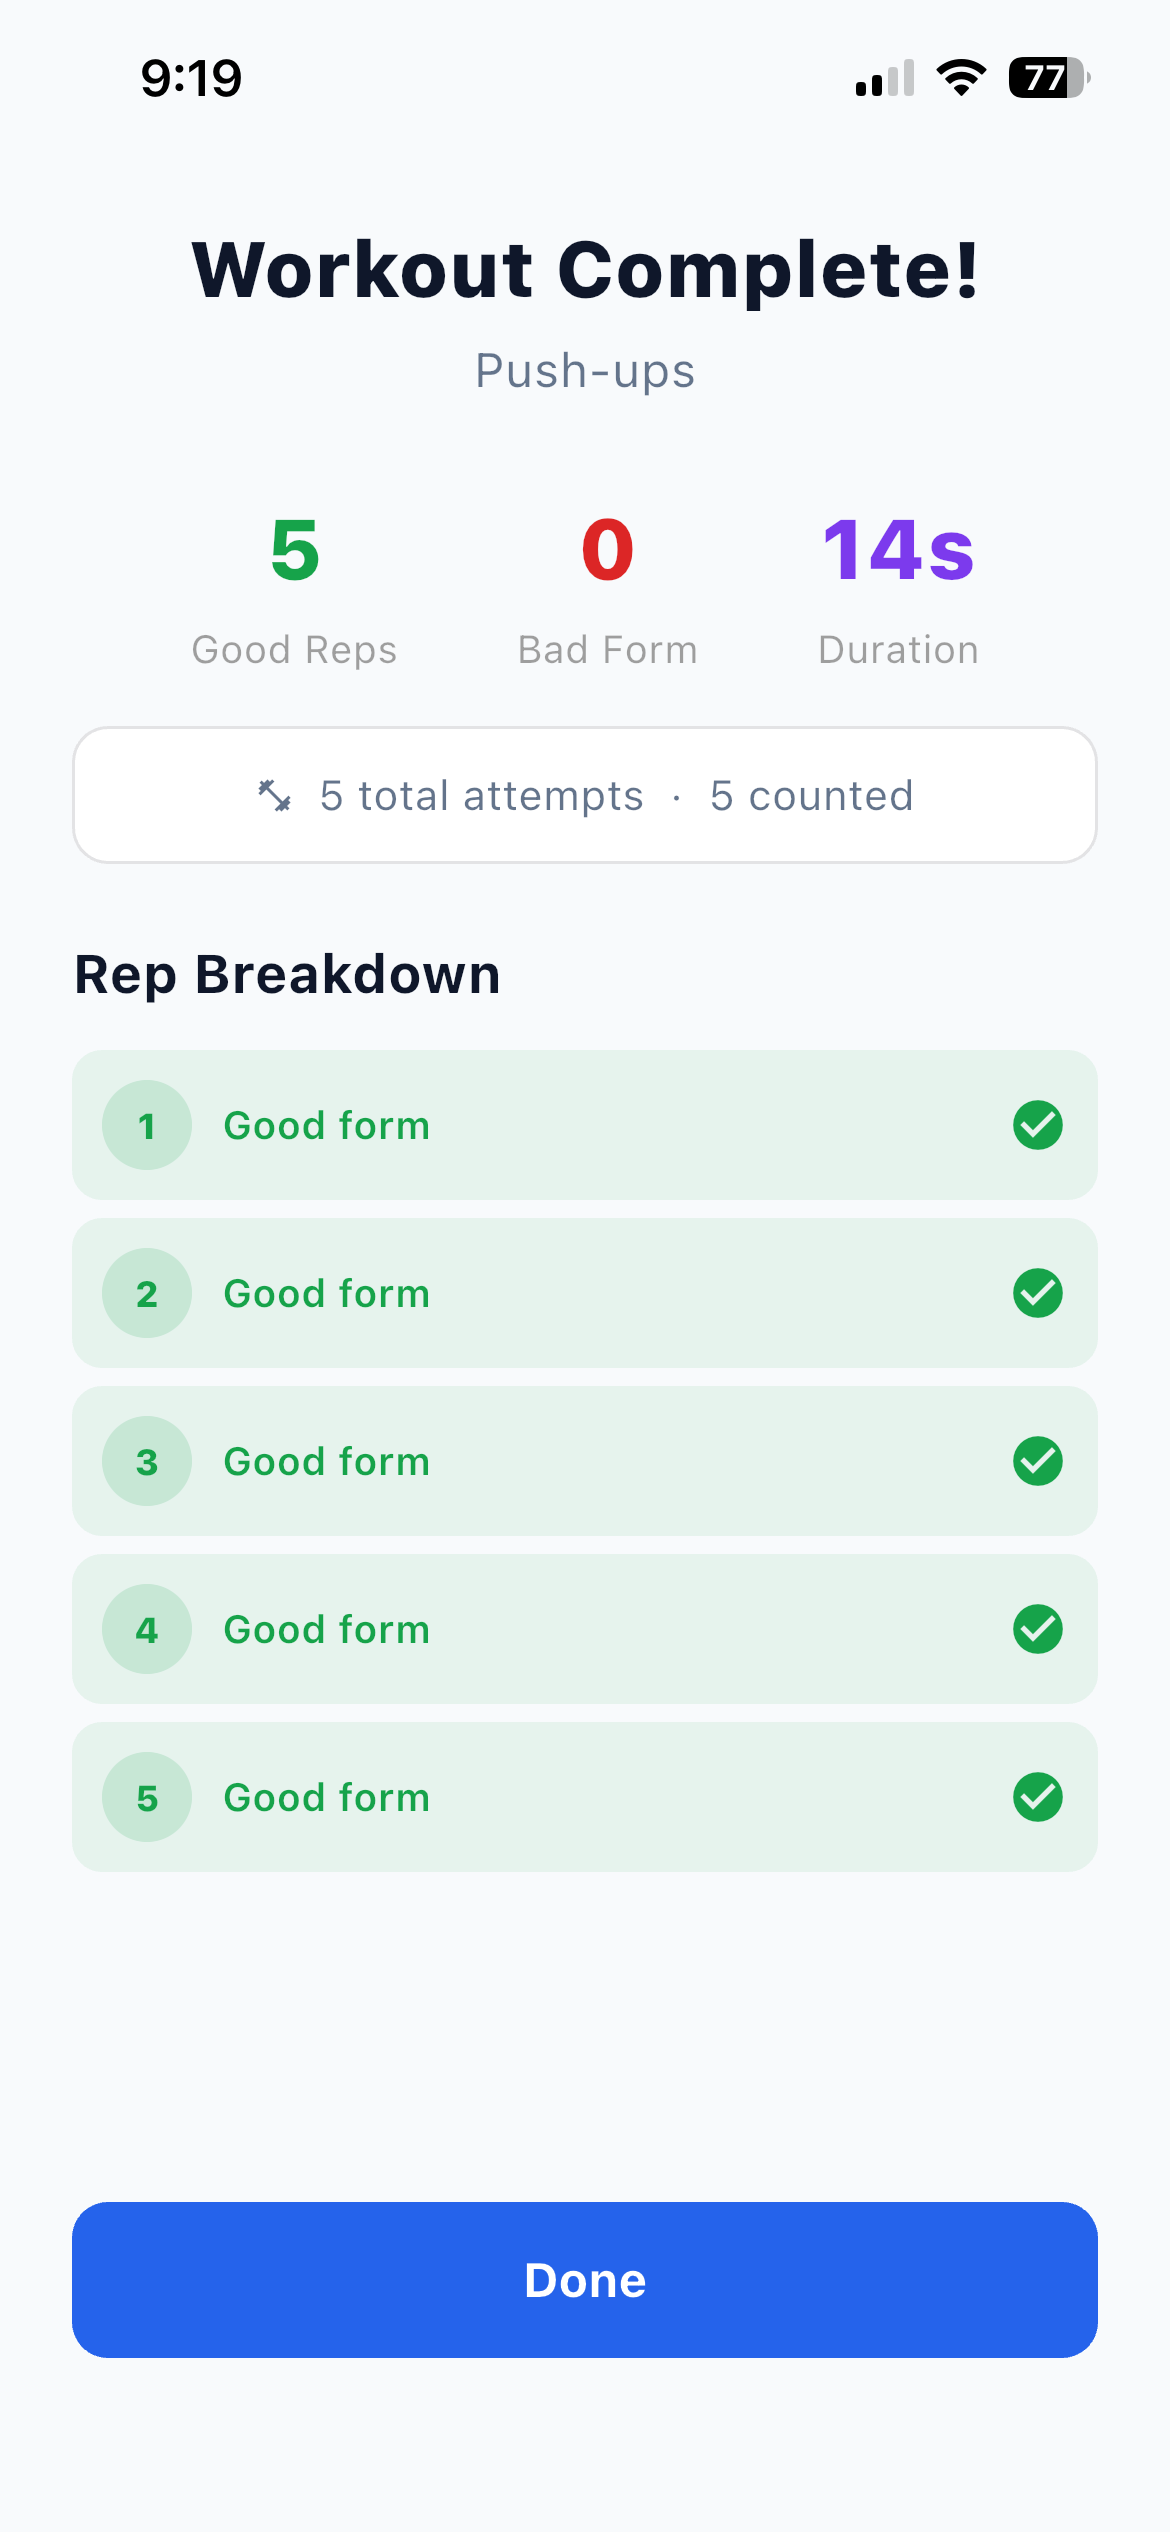Click the green checkmark on rep 1
Screen dimensions: 1170x2532
tap(1038, 1125)
